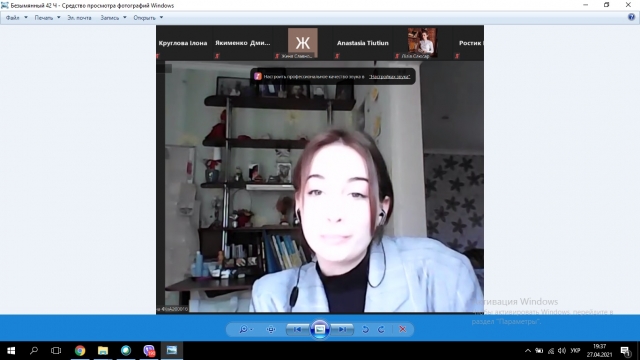This screenshot has height=360, width=640.
Task: Open the Эл. почта menu item
Action: click(79, 18)
